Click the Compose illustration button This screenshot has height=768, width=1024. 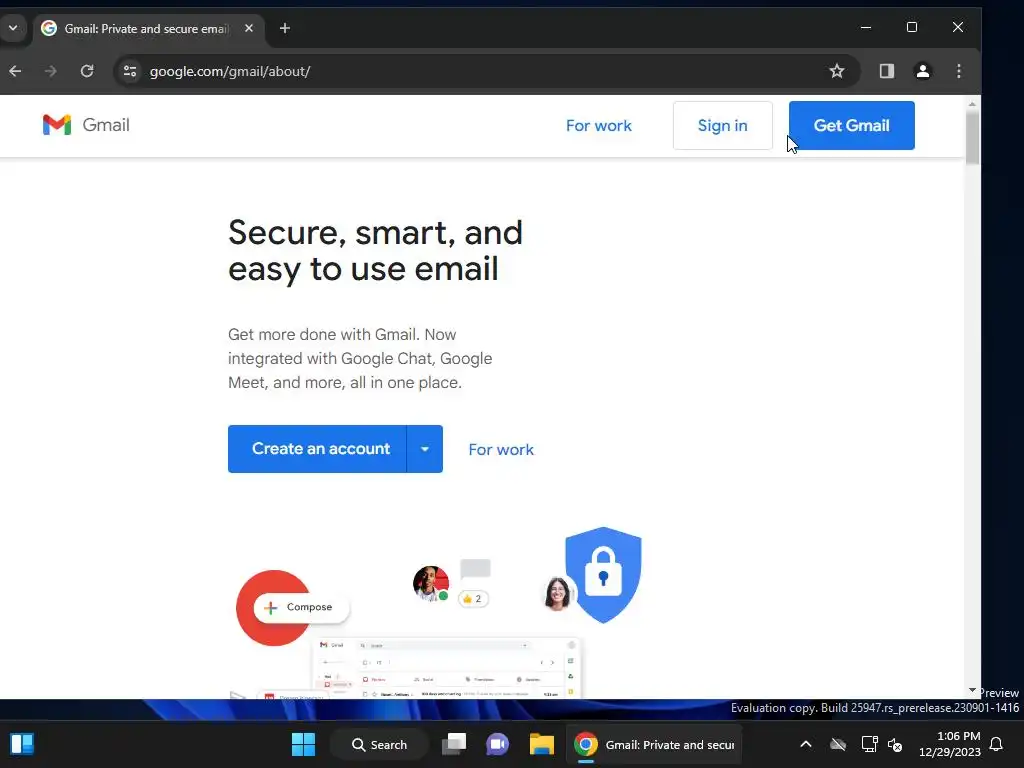pyautogui.click(x=302, y=607)
